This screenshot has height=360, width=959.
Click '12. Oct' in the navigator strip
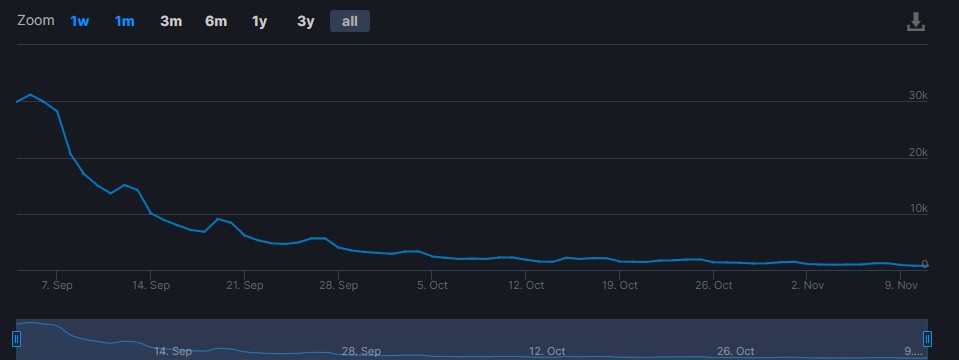click(x=547, y=351)
